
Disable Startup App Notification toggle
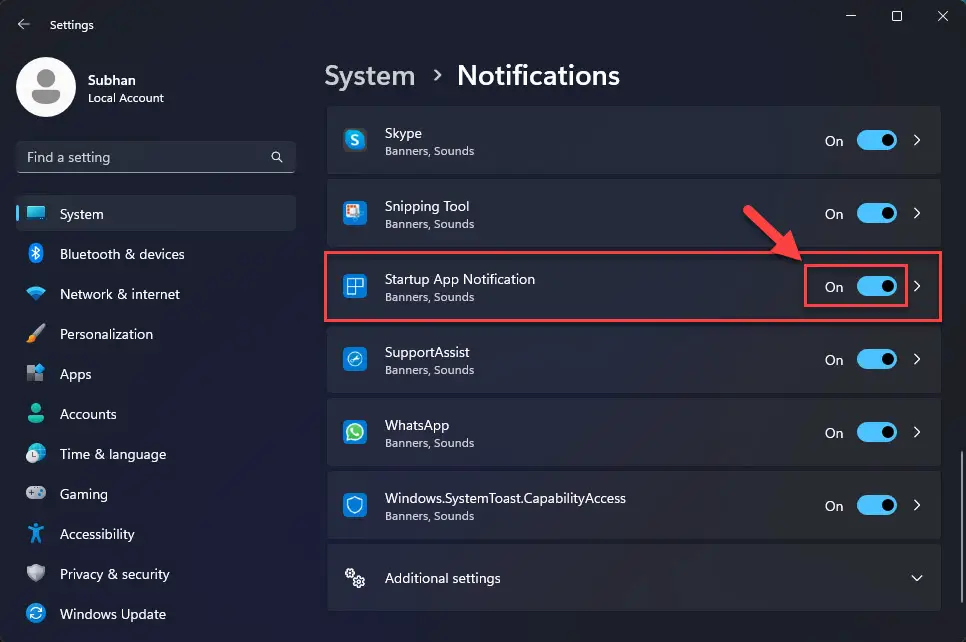[x=877, y=286]
